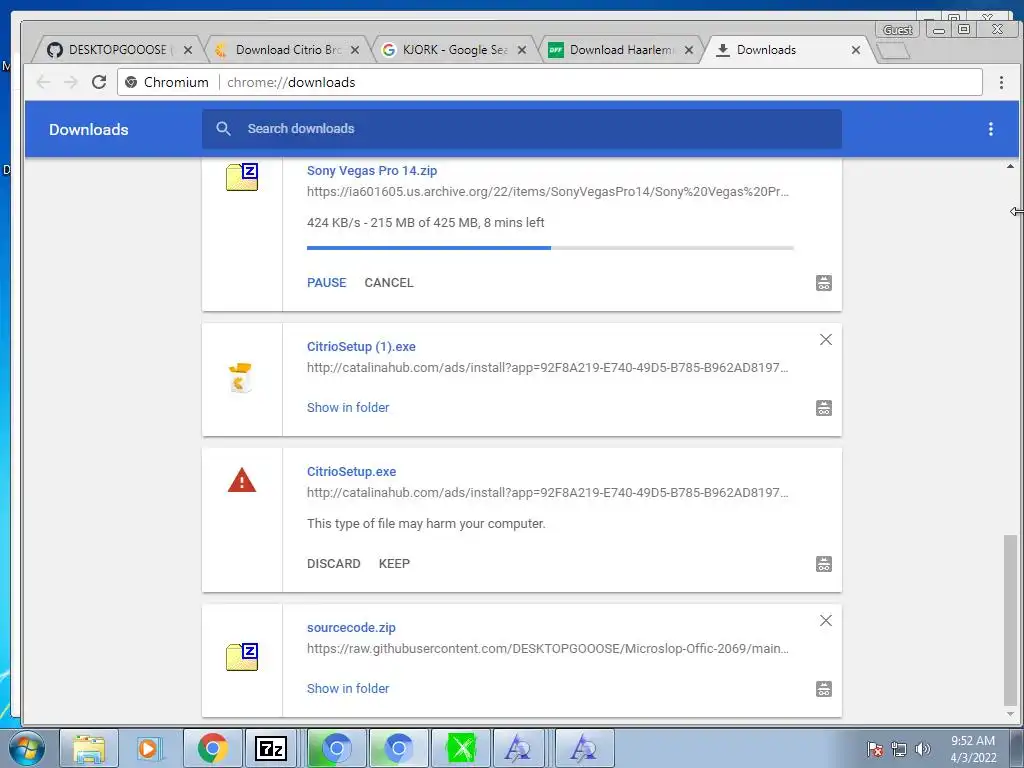Click the scrollbar down arrow
The height and width of the screenshot is (768, 1024).
(x=1010, y=714)
